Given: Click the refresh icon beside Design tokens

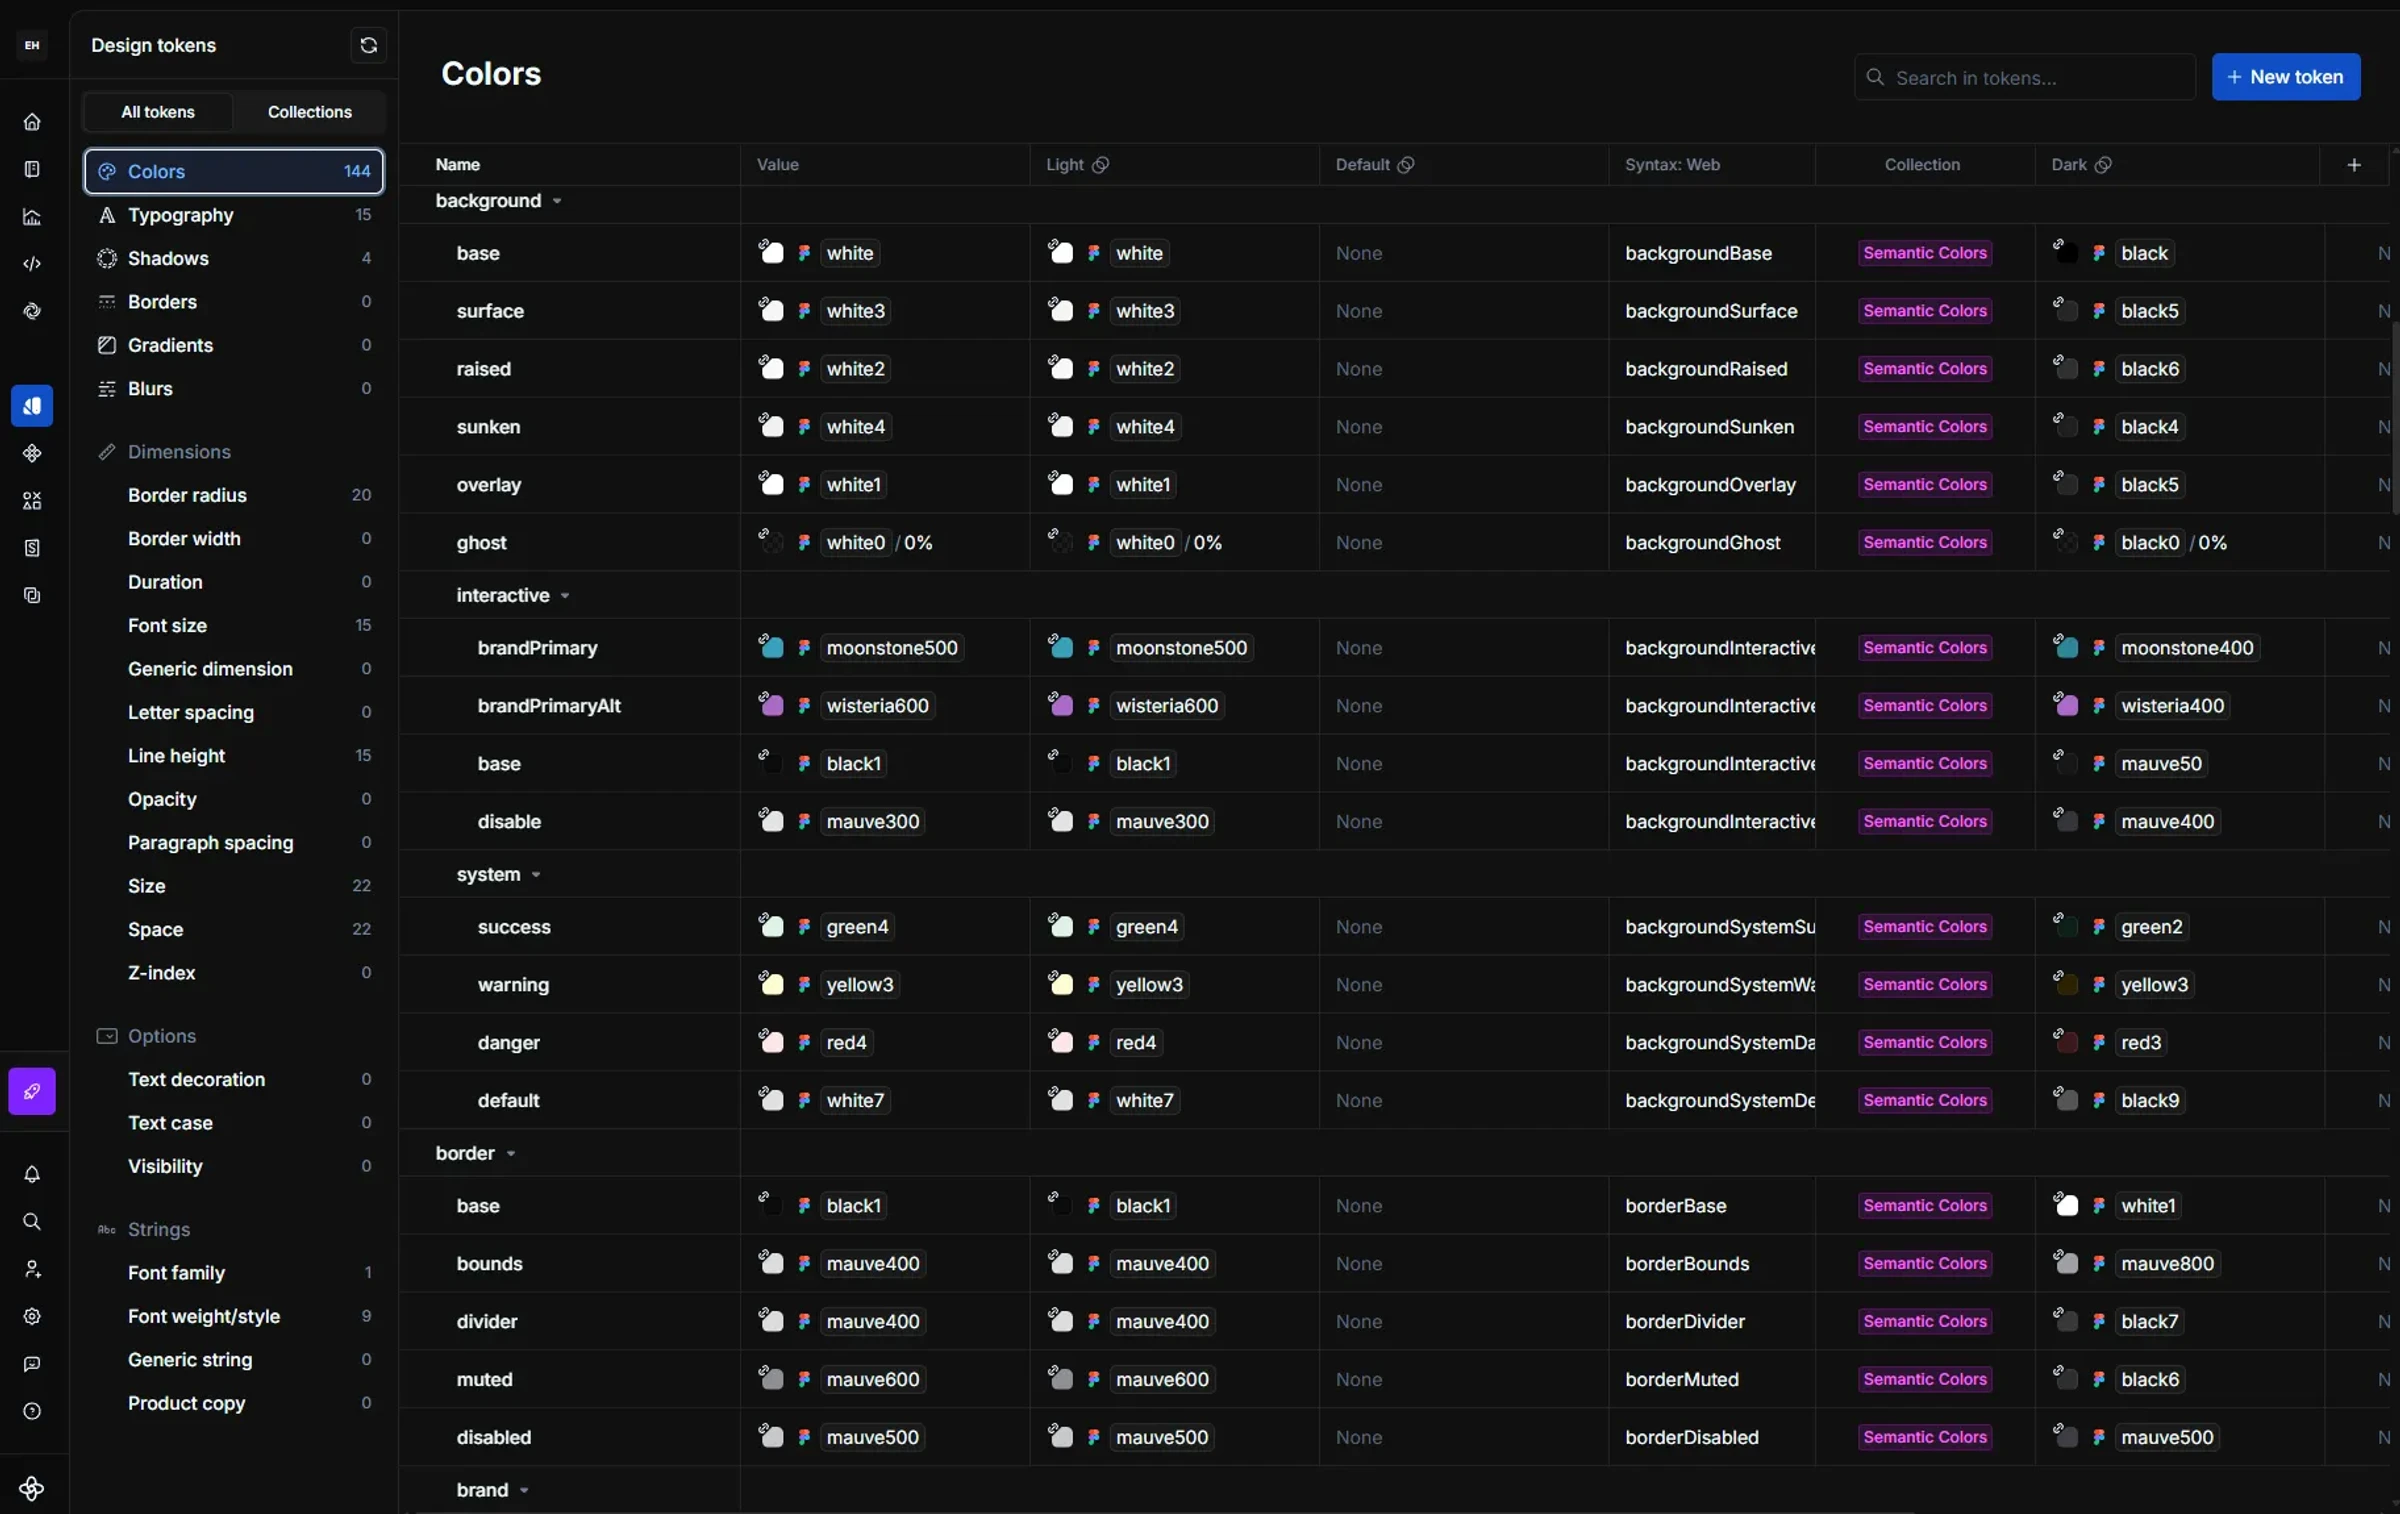Looking at the screenshot, I should tap(368, 45).
